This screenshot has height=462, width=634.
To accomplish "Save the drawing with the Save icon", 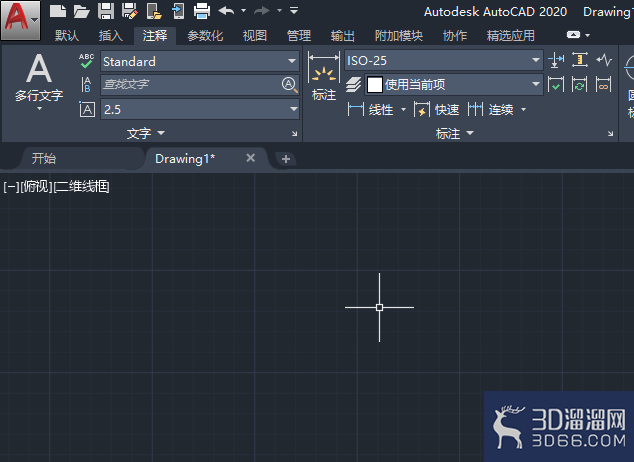I will coord(106,11).
